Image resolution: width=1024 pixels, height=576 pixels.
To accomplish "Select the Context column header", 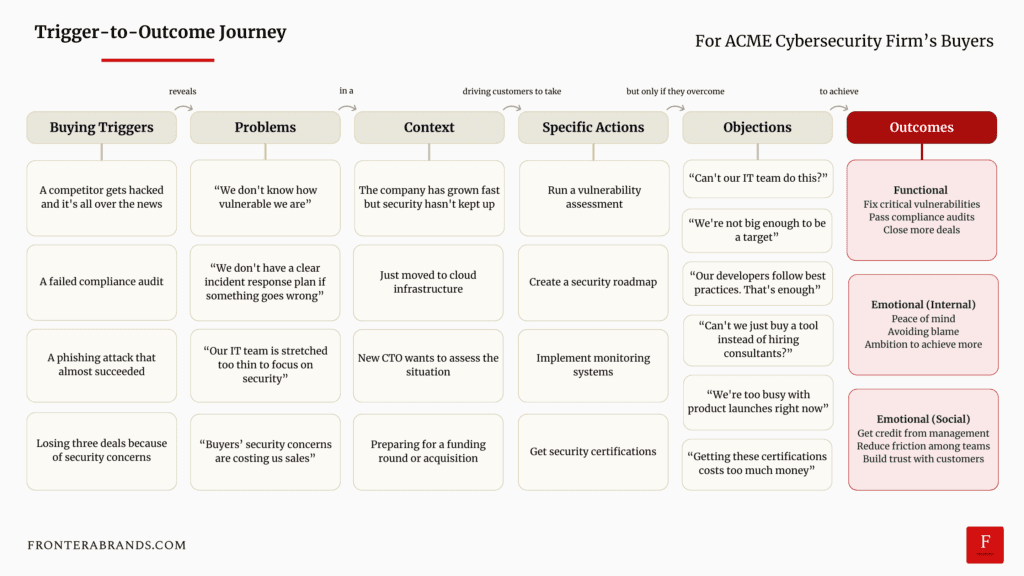I will pyautogui.click(x=429, y=127).
